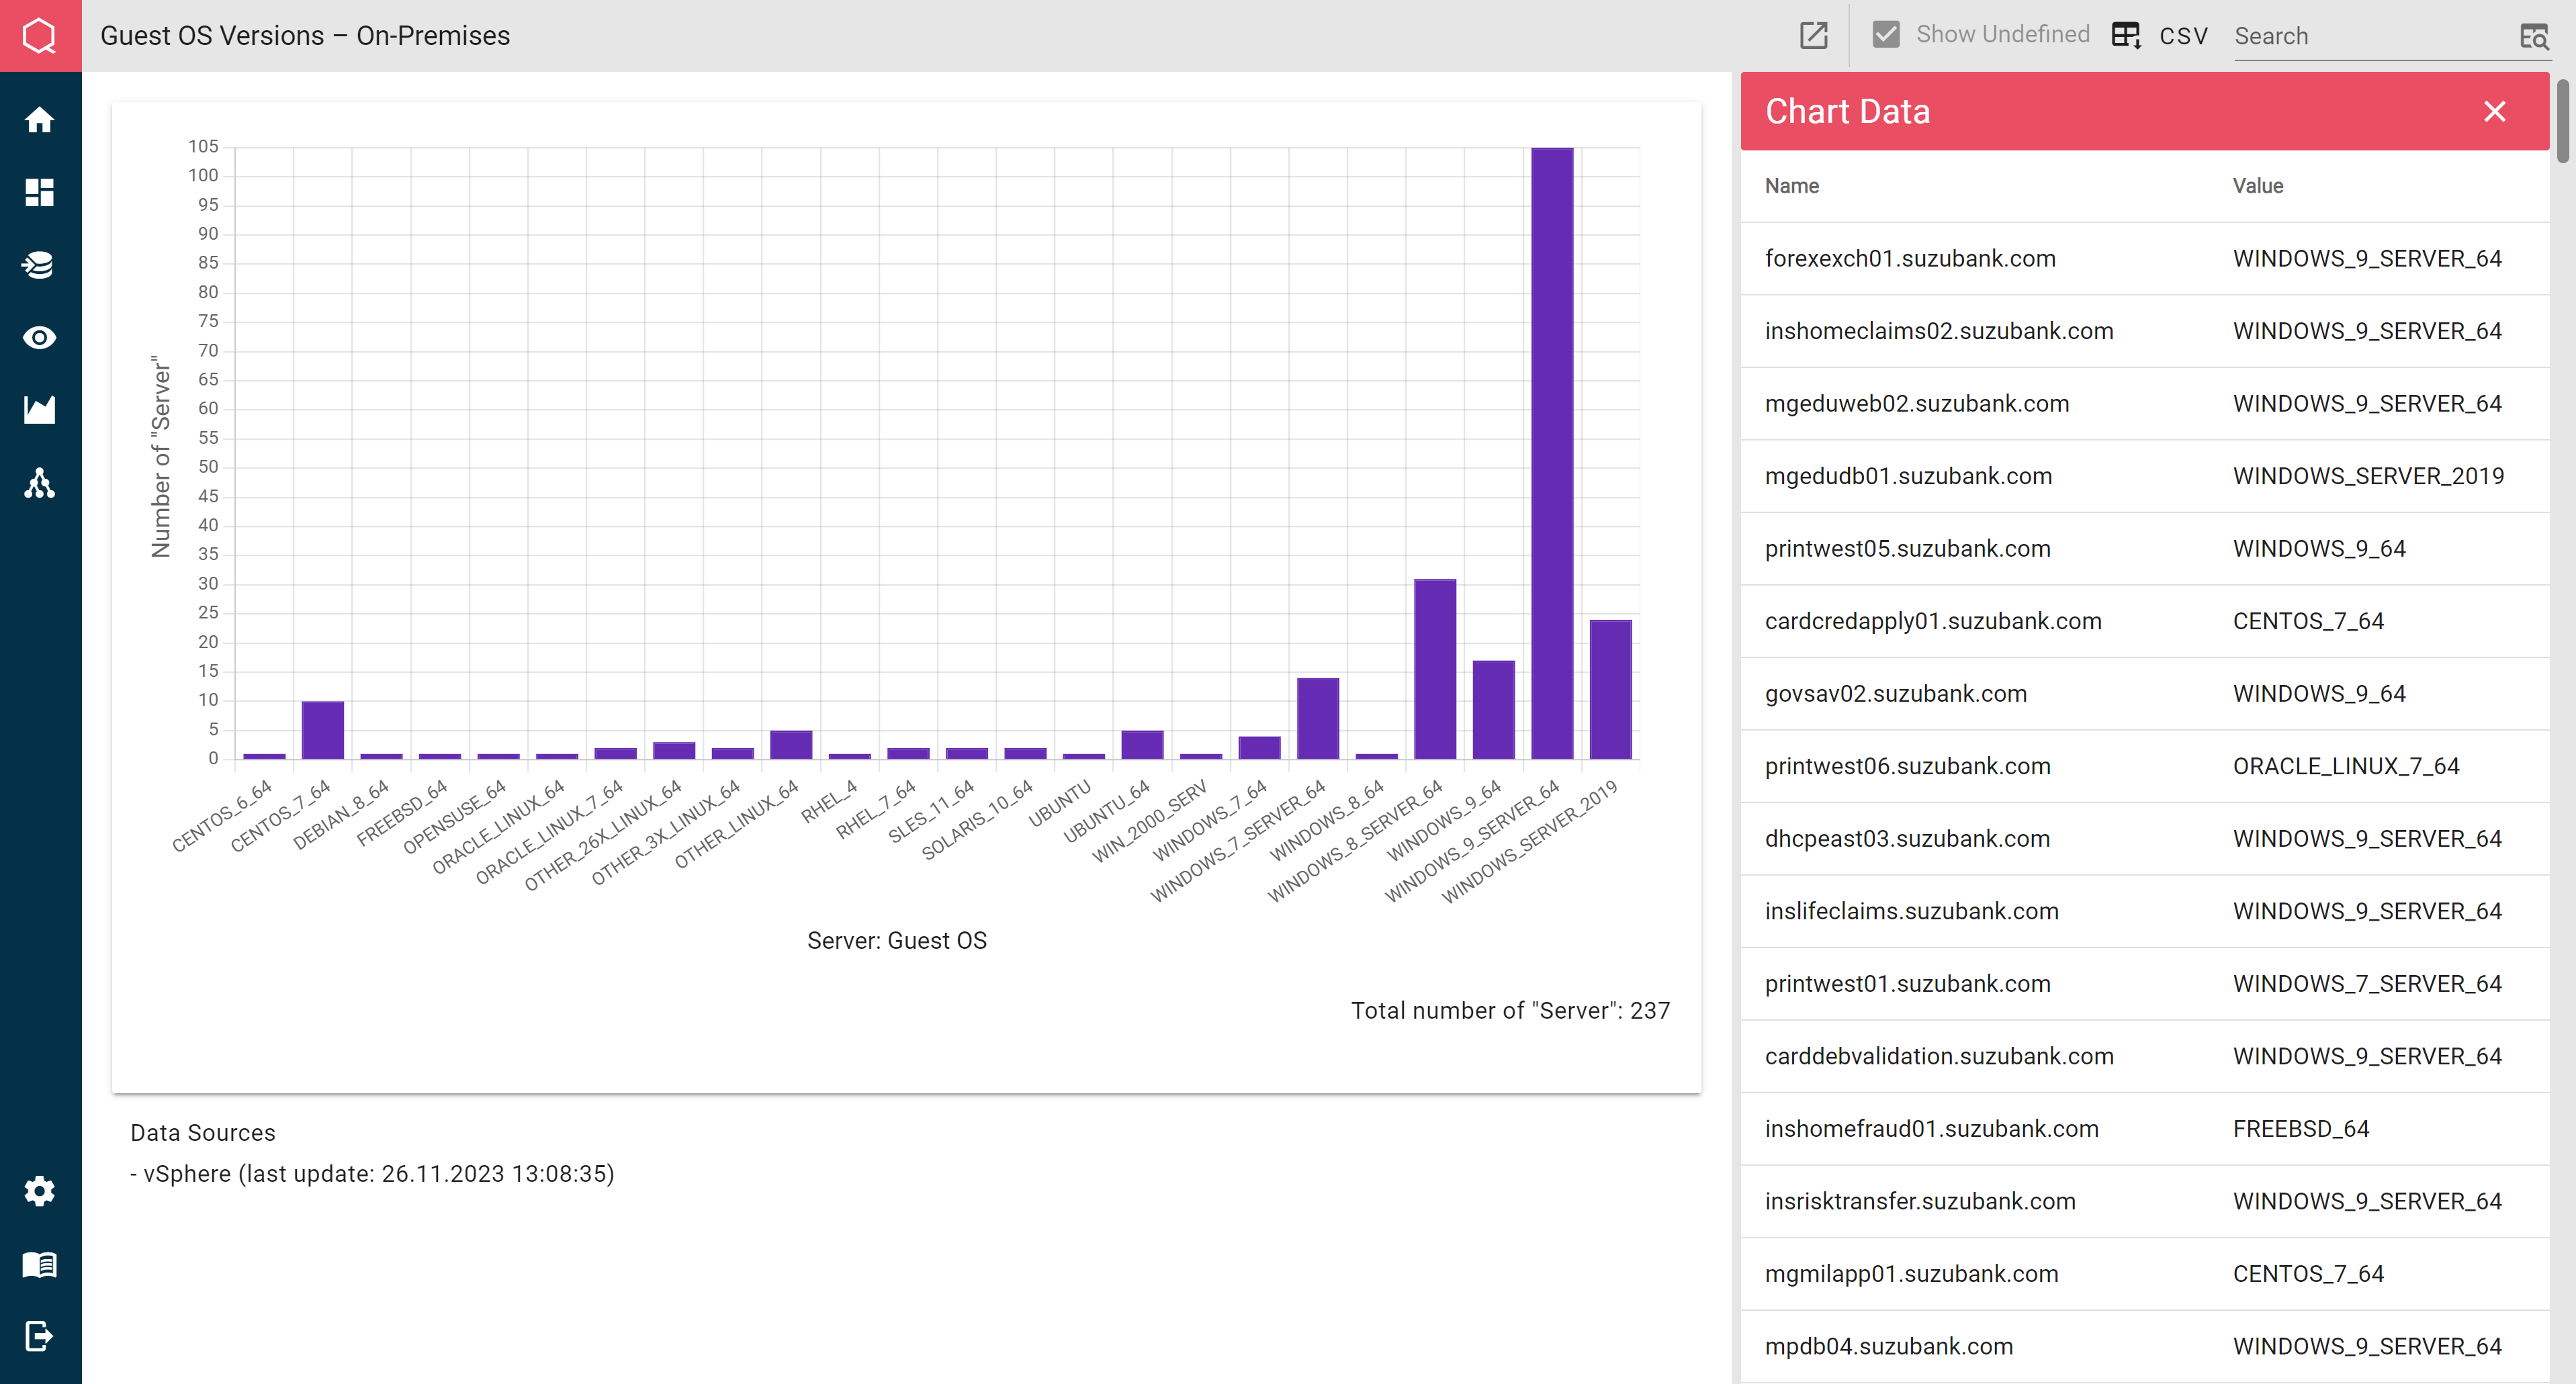The image size is (2576, 1384).
Task: Open the eye view icon
Action: tap(40, 338)
